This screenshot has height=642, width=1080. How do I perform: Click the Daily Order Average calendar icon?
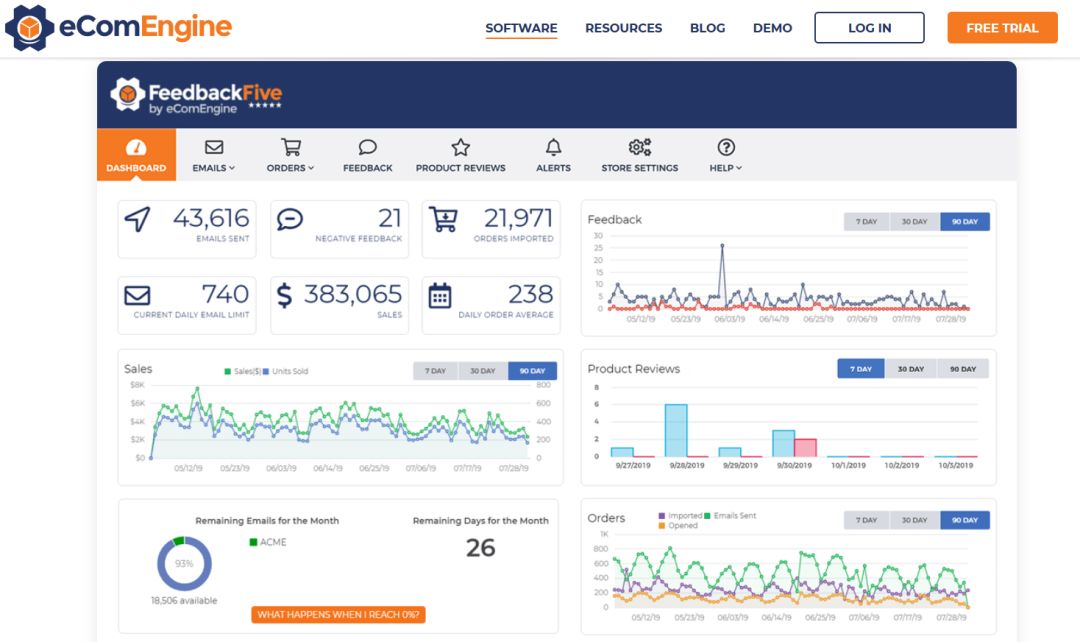click(x=440, y=296)
